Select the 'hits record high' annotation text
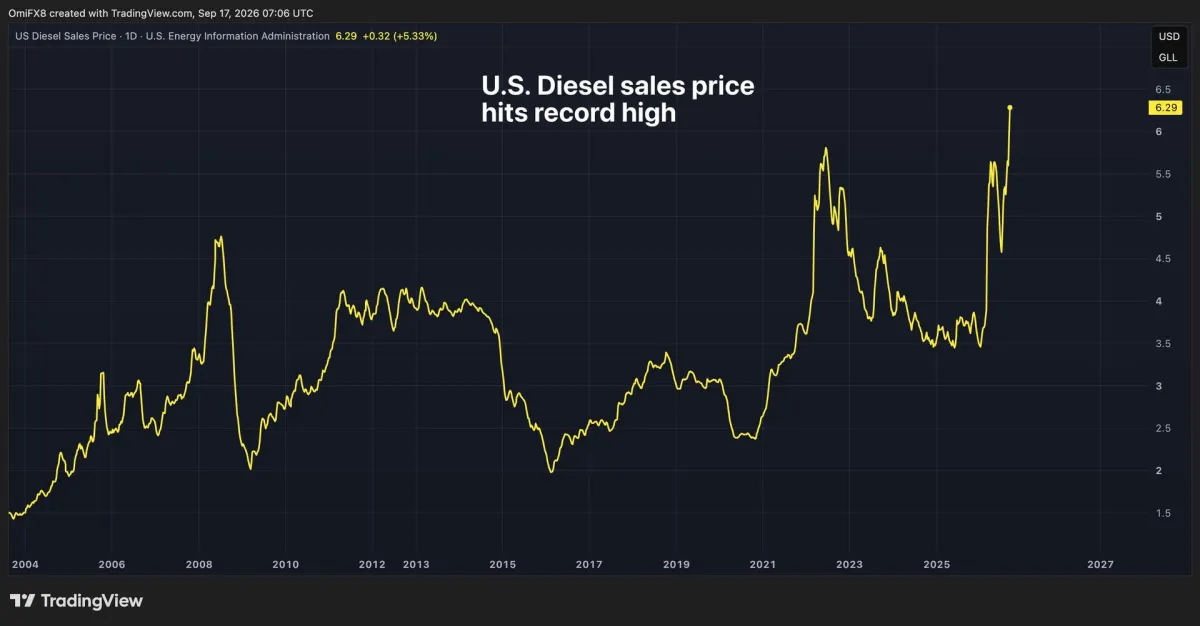Screen dimensions: 1200x626 [578, 113]
